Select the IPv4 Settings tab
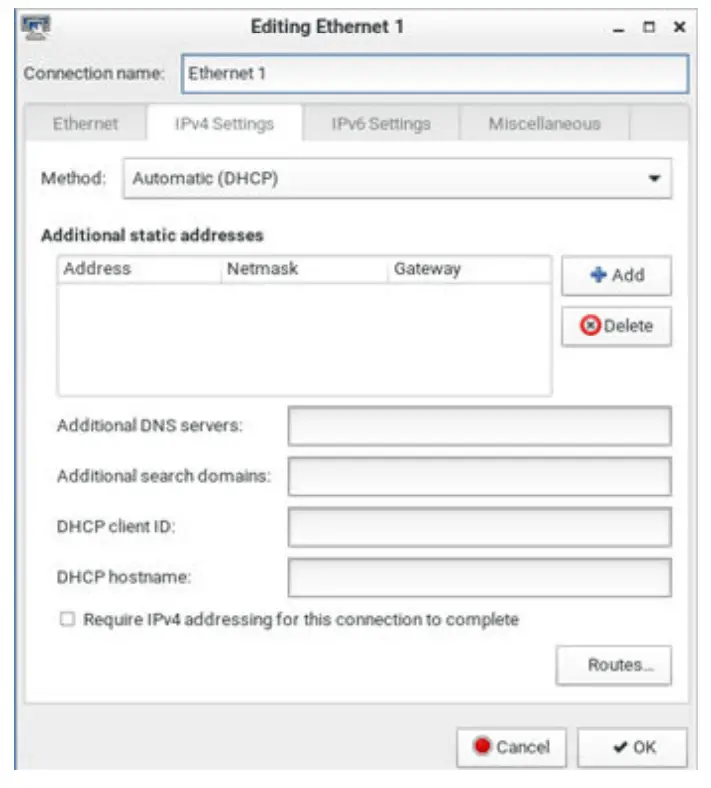Viewport: 711px width, 788px height. pos(224,124)
